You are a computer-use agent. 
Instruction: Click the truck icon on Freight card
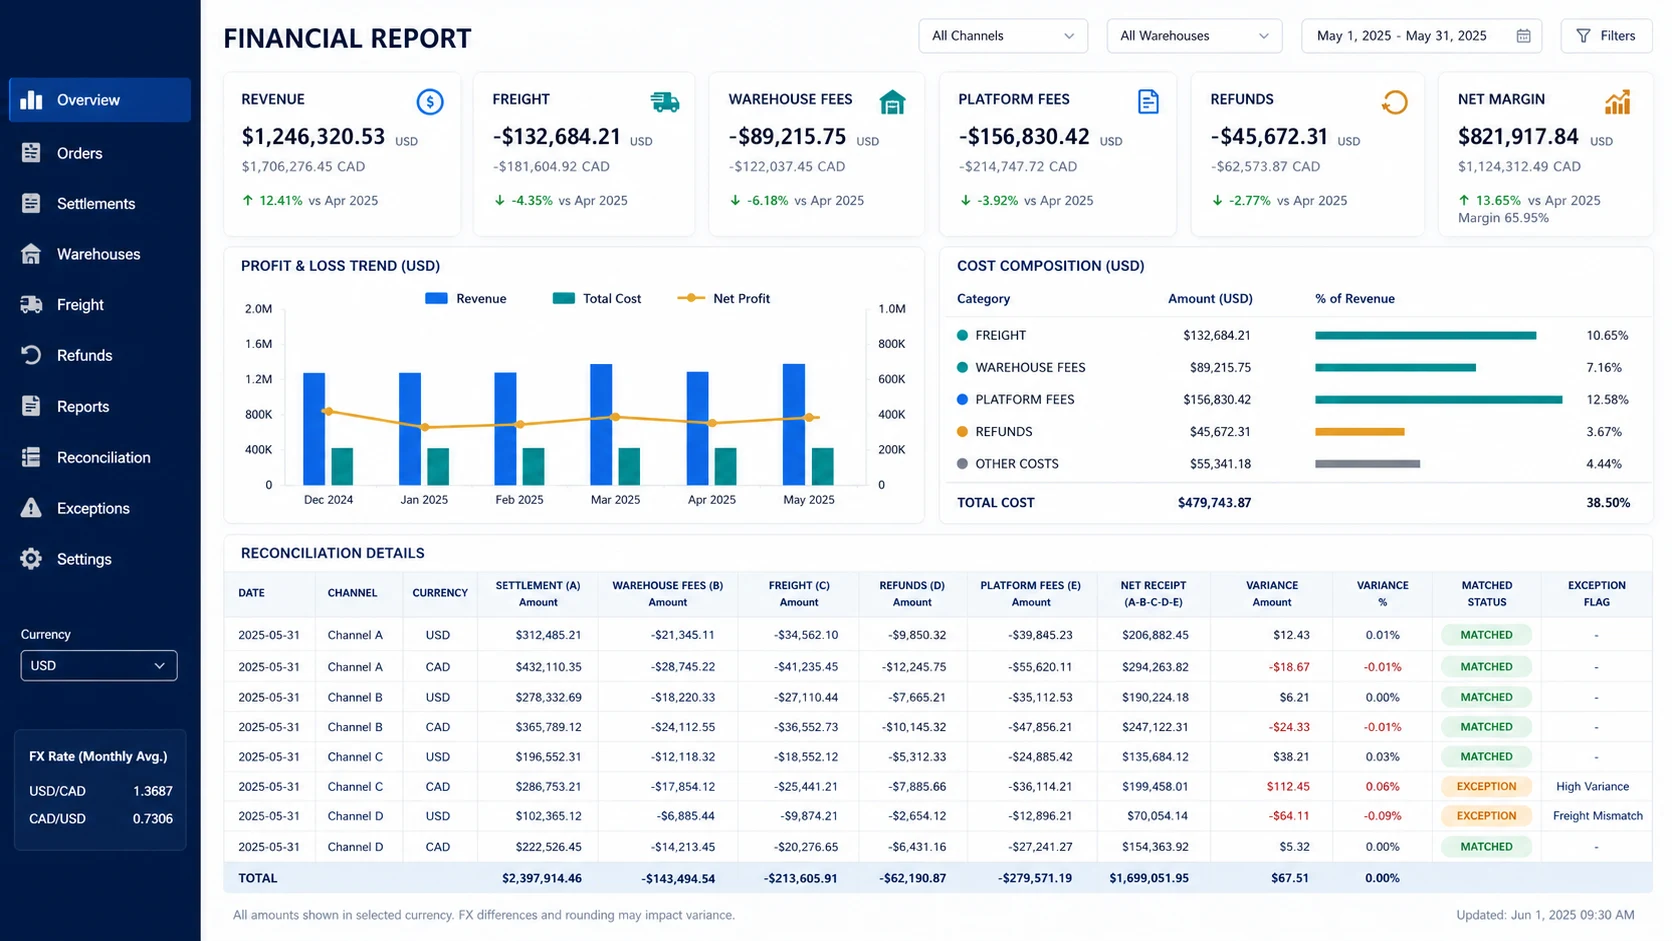664,102
